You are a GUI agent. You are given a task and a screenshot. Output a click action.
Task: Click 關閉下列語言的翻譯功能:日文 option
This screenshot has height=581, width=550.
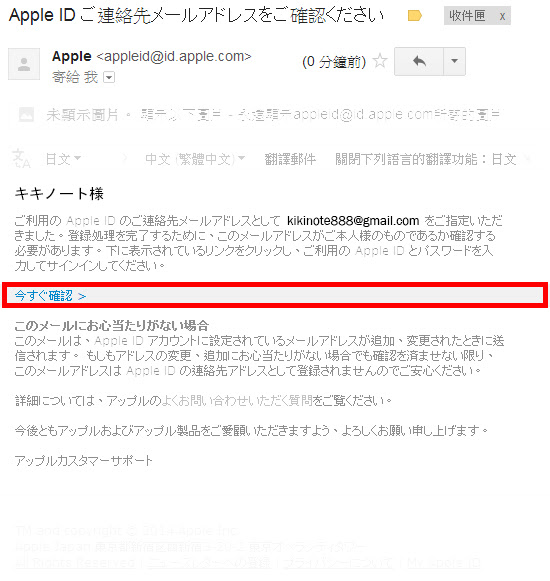click(x=426, y=159)
